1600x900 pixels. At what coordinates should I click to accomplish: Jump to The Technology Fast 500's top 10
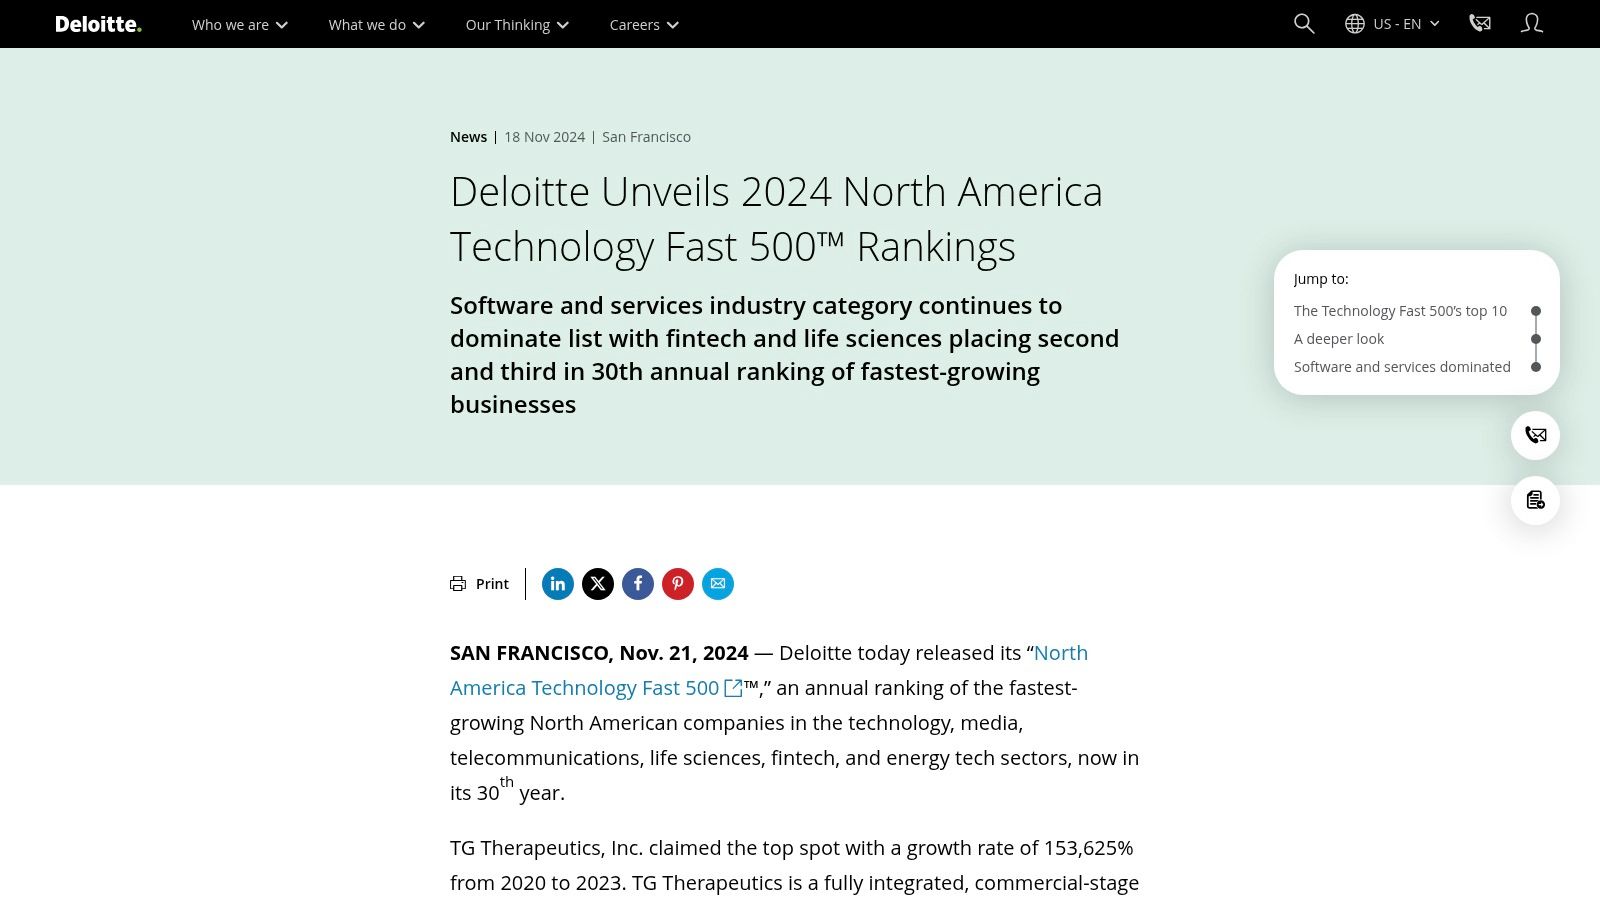(1399, 311)
